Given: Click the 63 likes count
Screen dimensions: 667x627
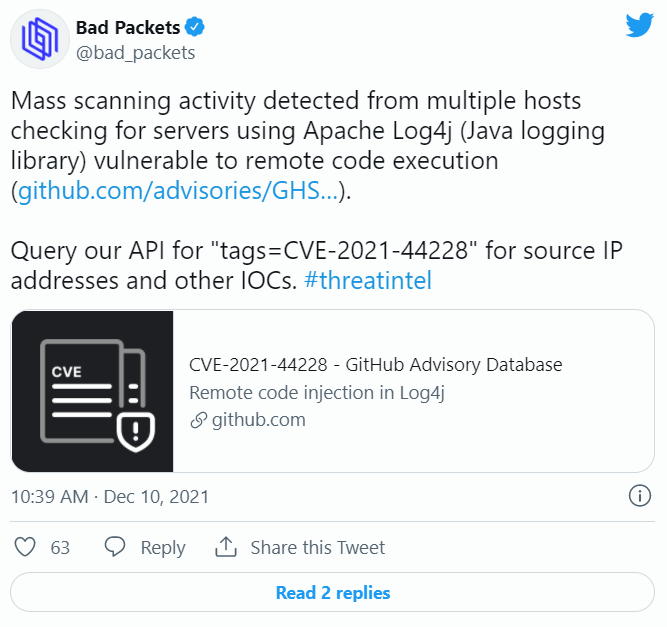Looking at the screenshot, I should (60, 548).
